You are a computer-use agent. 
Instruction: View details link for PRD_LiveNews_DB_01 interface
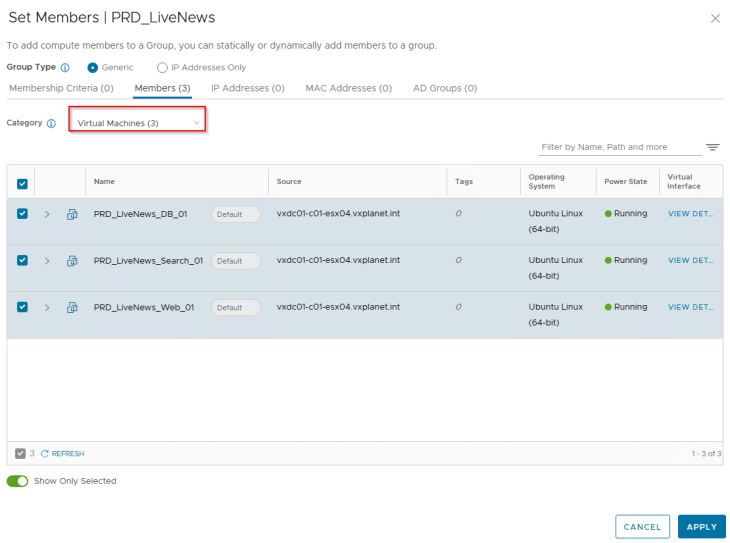(690, 214)
